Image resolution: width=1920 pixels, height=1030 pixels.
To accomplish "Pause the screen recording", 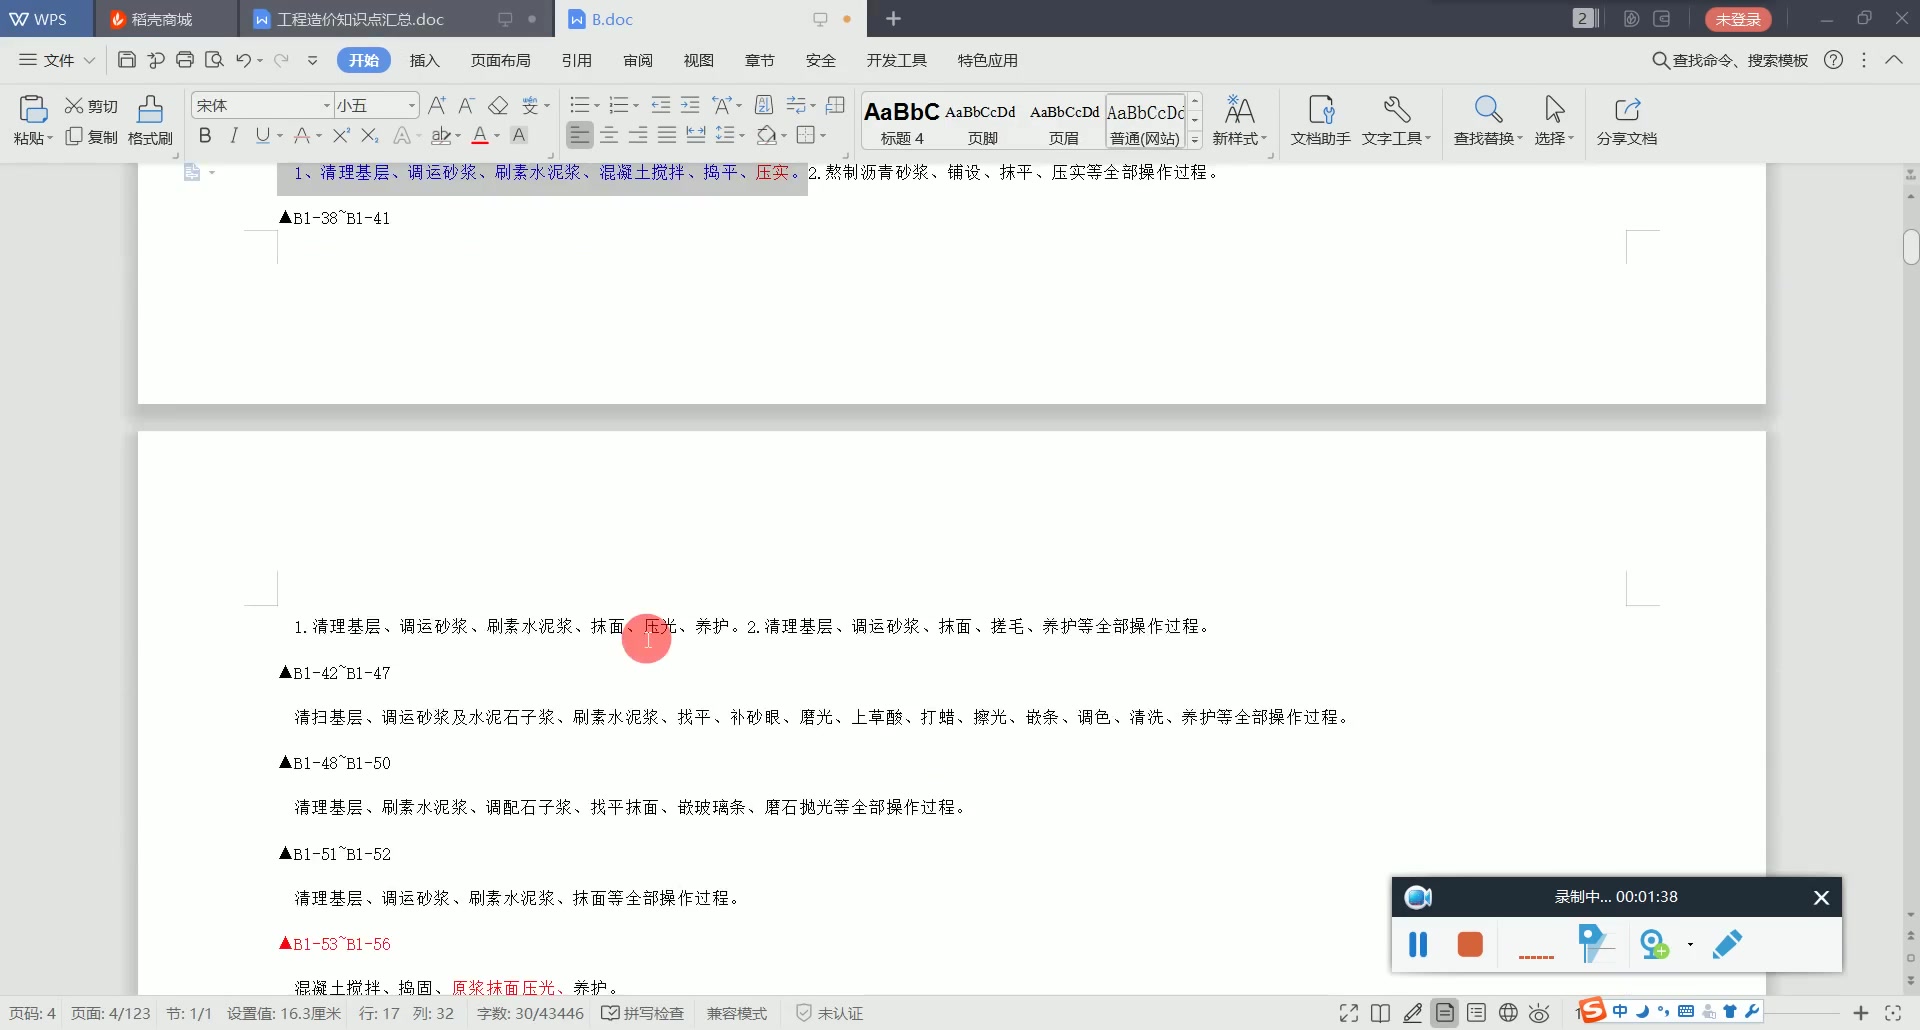I will (x=1418, y=944).
